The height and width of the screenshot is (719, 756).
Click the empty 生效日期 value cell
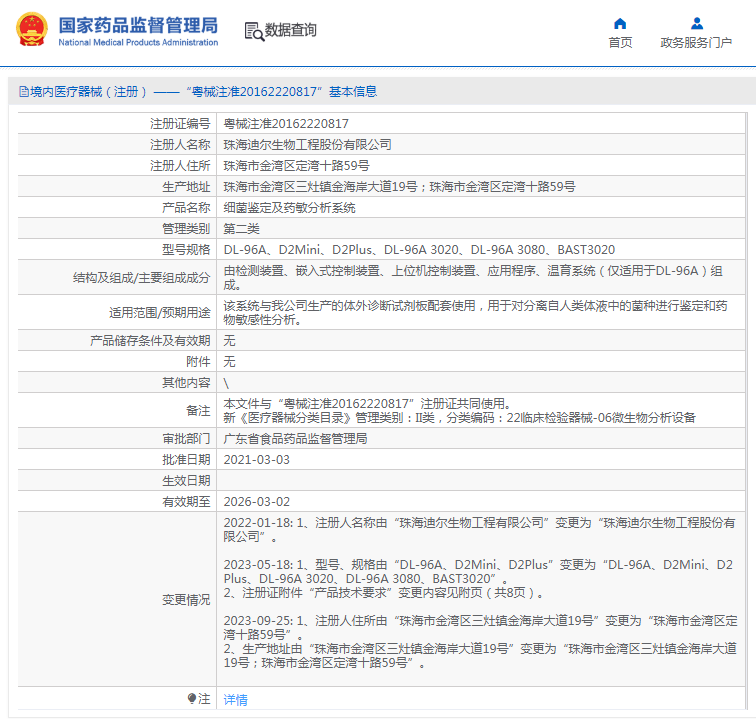point(481,481)
